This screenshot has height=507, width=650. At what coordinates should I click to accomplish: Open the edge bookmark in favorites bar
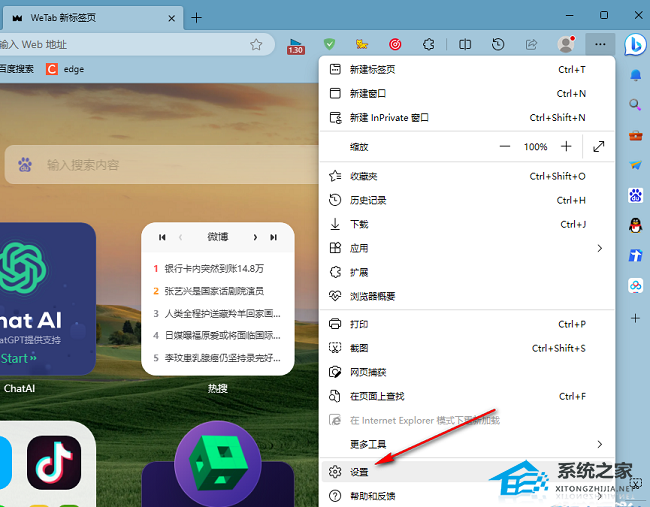click(x=65, y=69)
